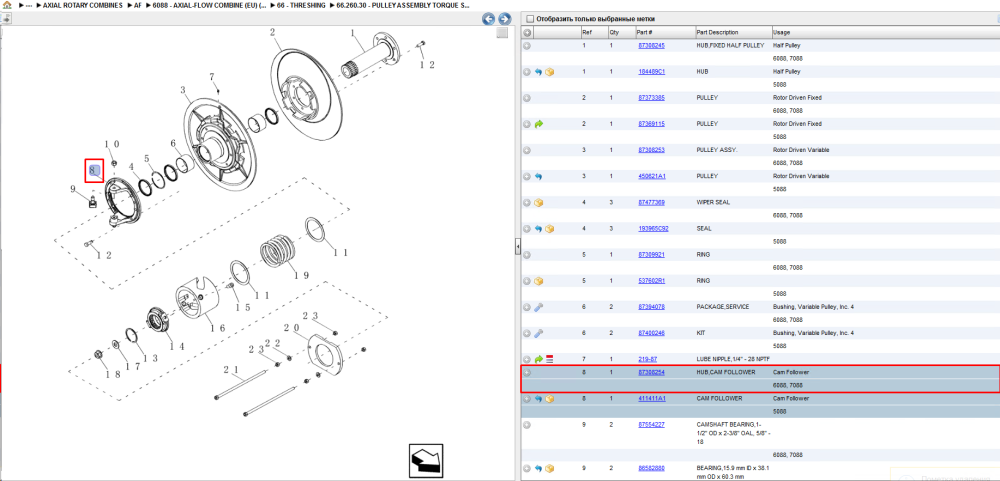Viewport: 1000px width, 481px height.
Task: Click callout number 3 on the diagram
Action: (183, 91)
